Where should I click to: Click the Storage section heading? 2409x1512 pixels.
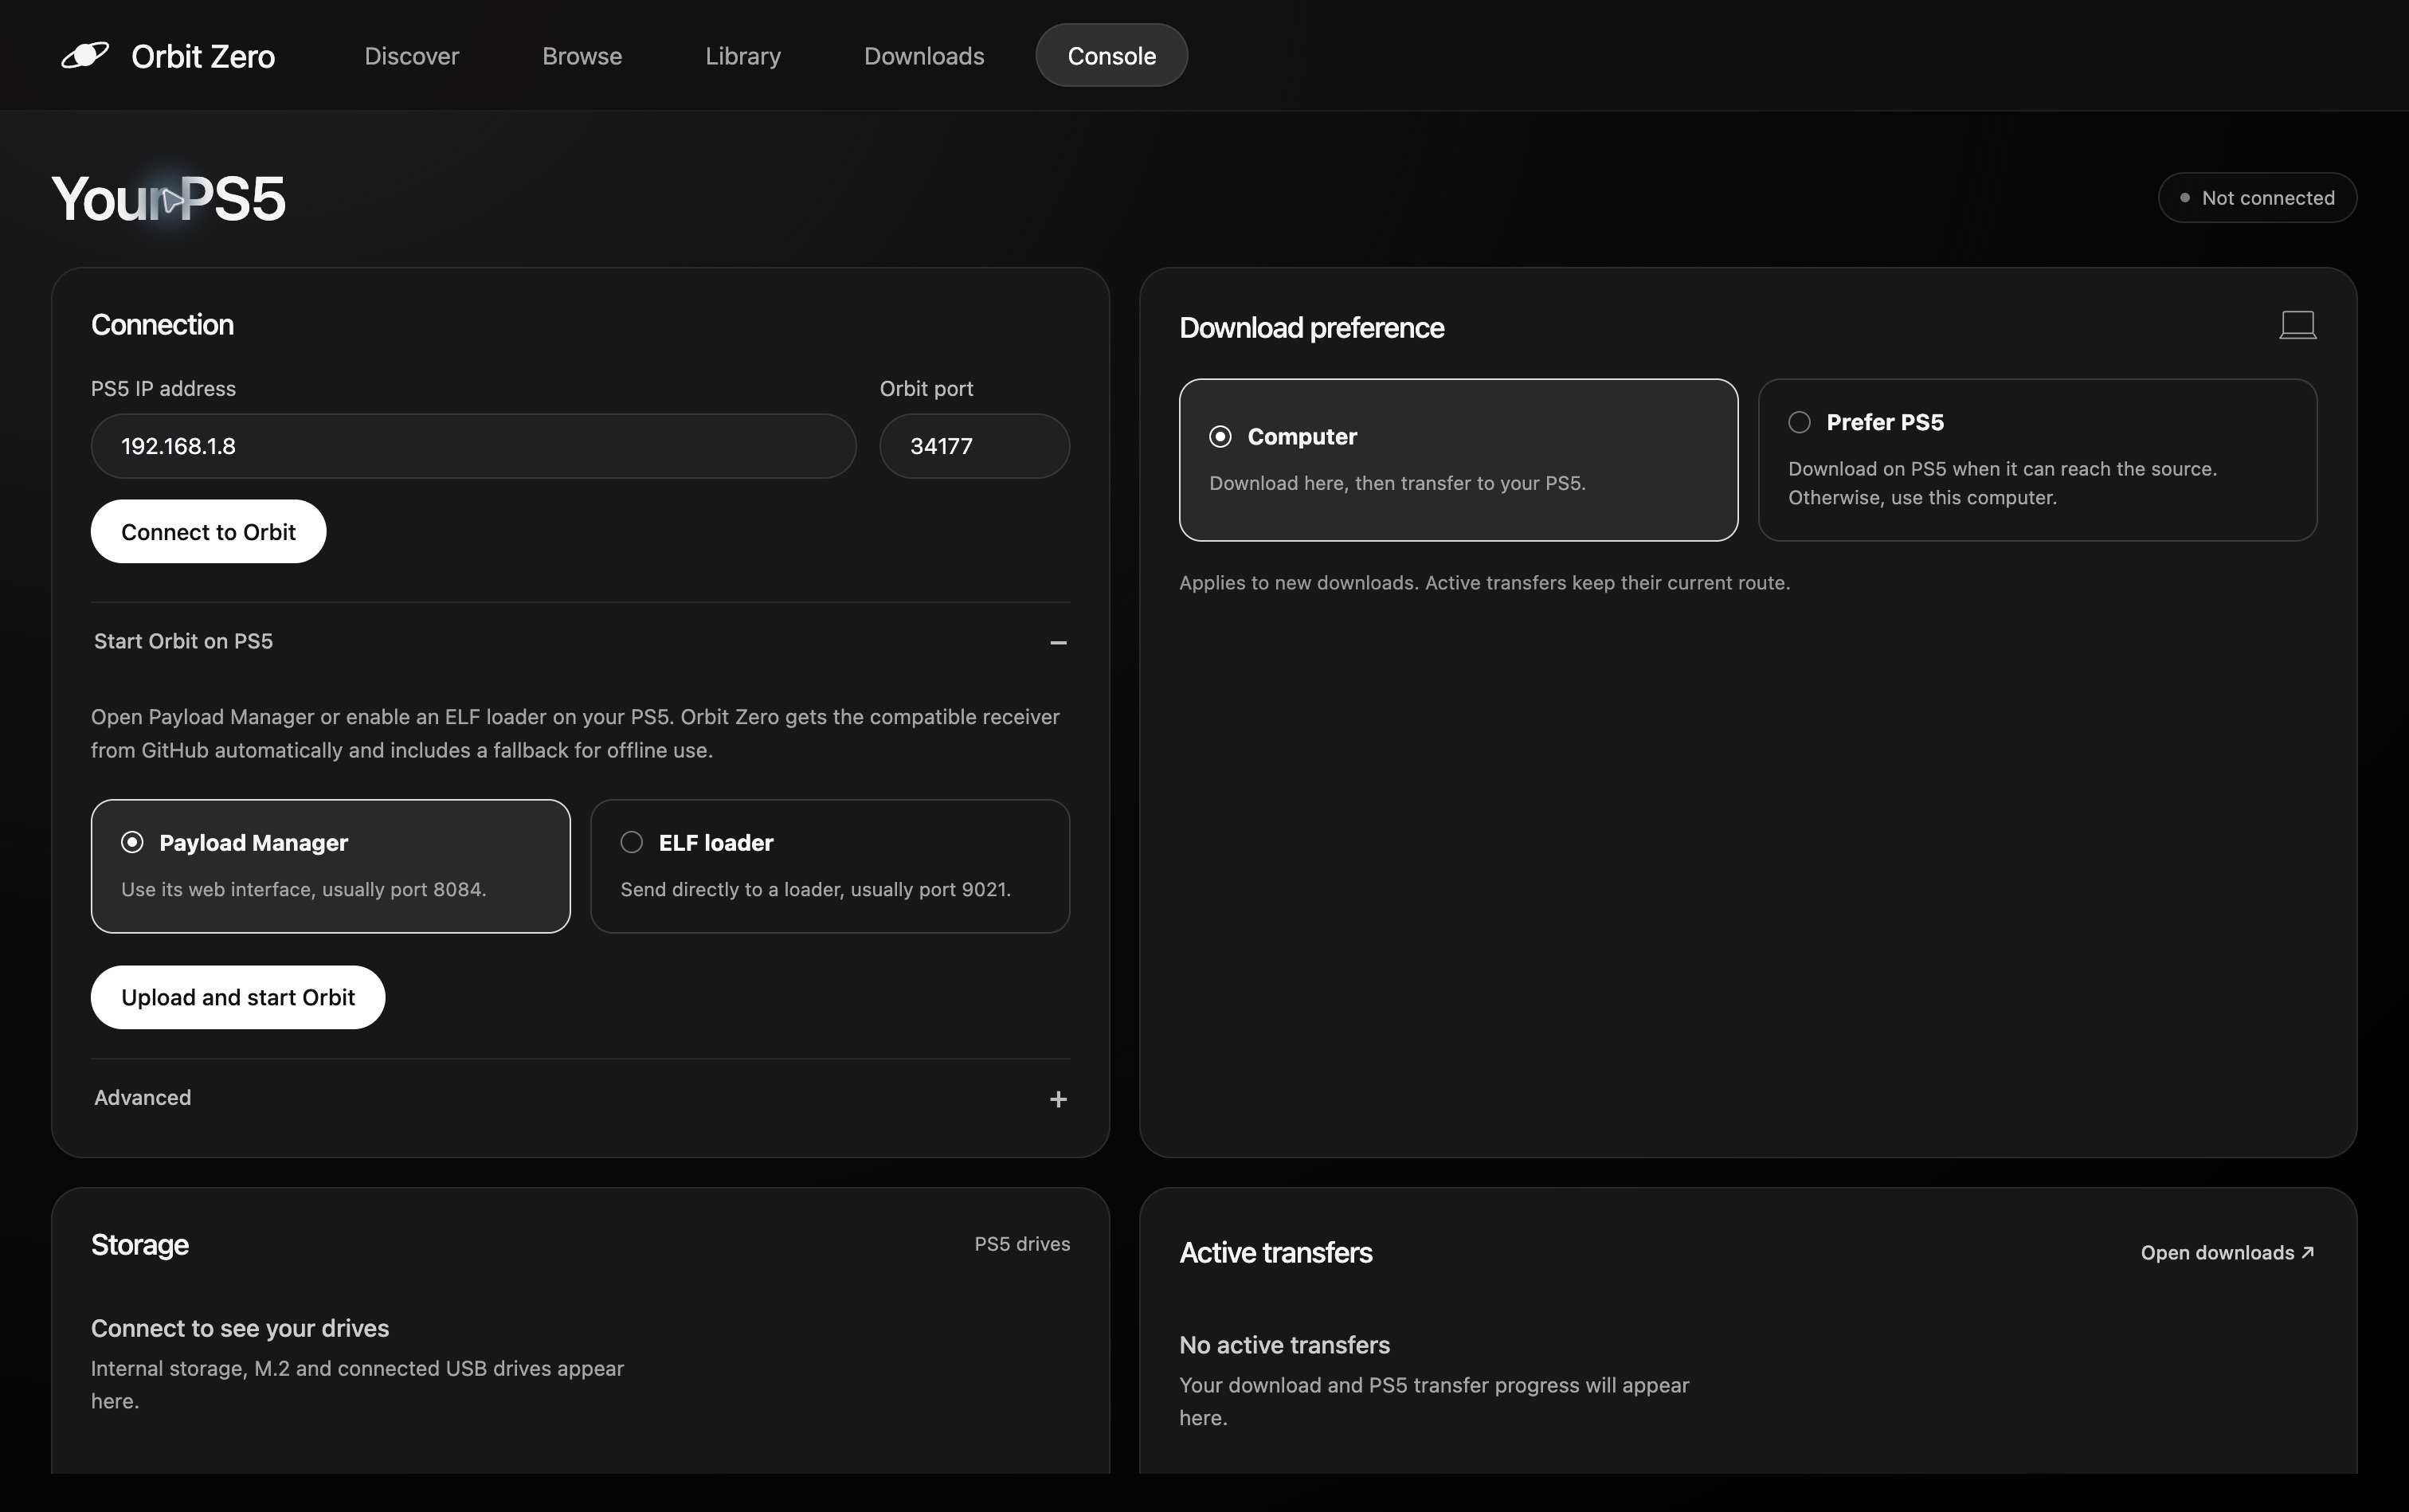140,1245
